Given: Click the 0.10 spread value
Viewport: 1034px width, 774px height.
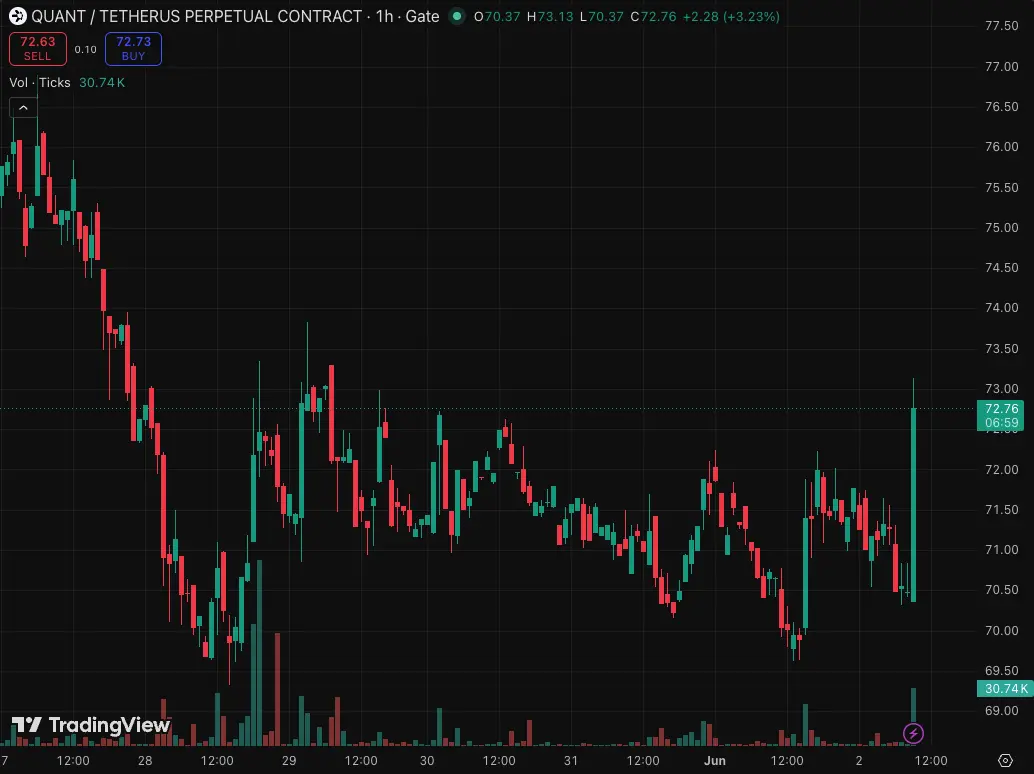Looking at the screenshot, I should pyautogui.click(x=85, y=49).
